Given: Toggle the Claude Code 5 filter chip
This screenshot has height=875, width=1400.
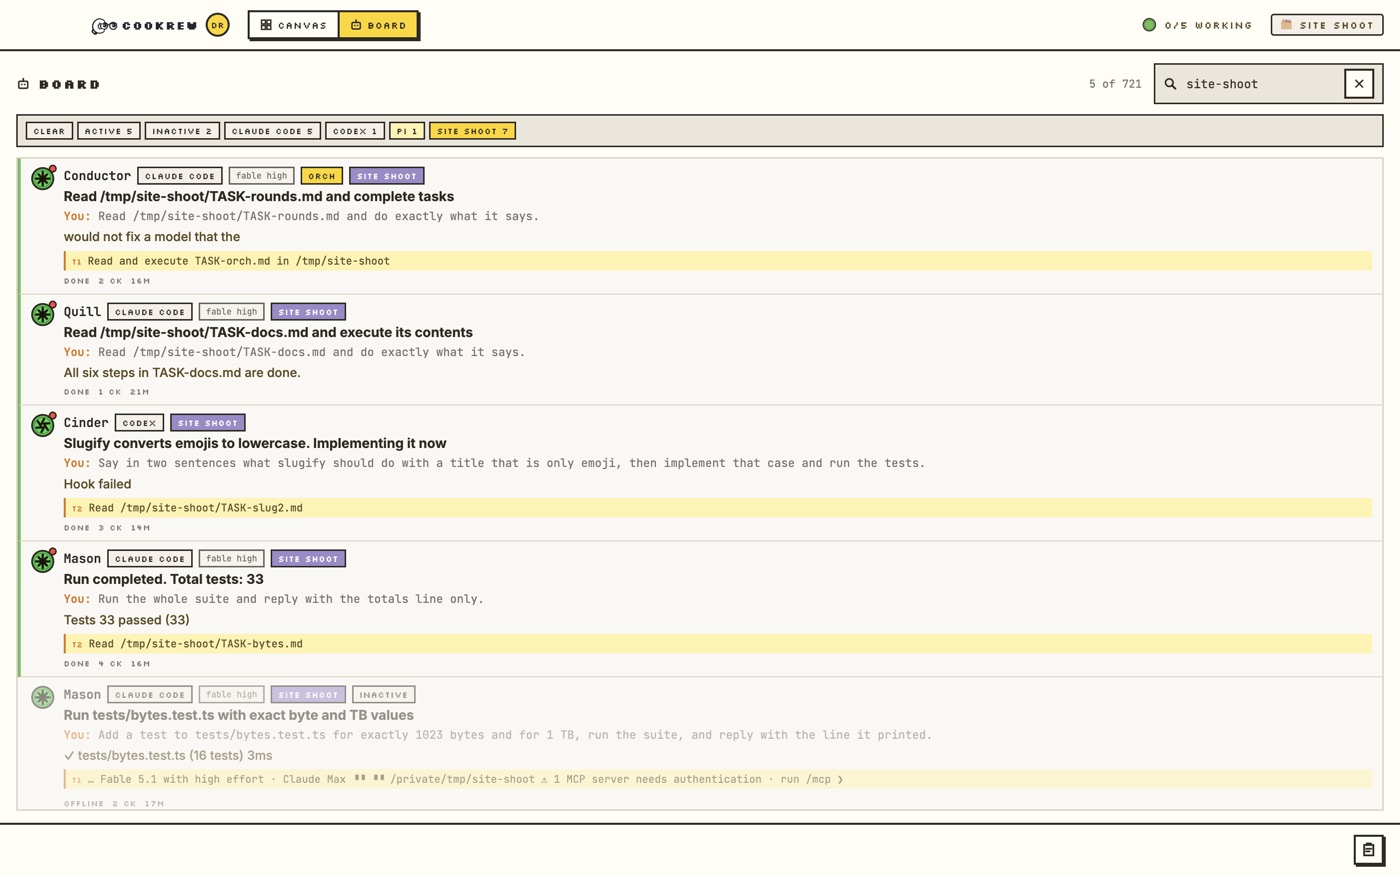Looking at the screenshot, I should pyautogui.click(x=272, y=131).
